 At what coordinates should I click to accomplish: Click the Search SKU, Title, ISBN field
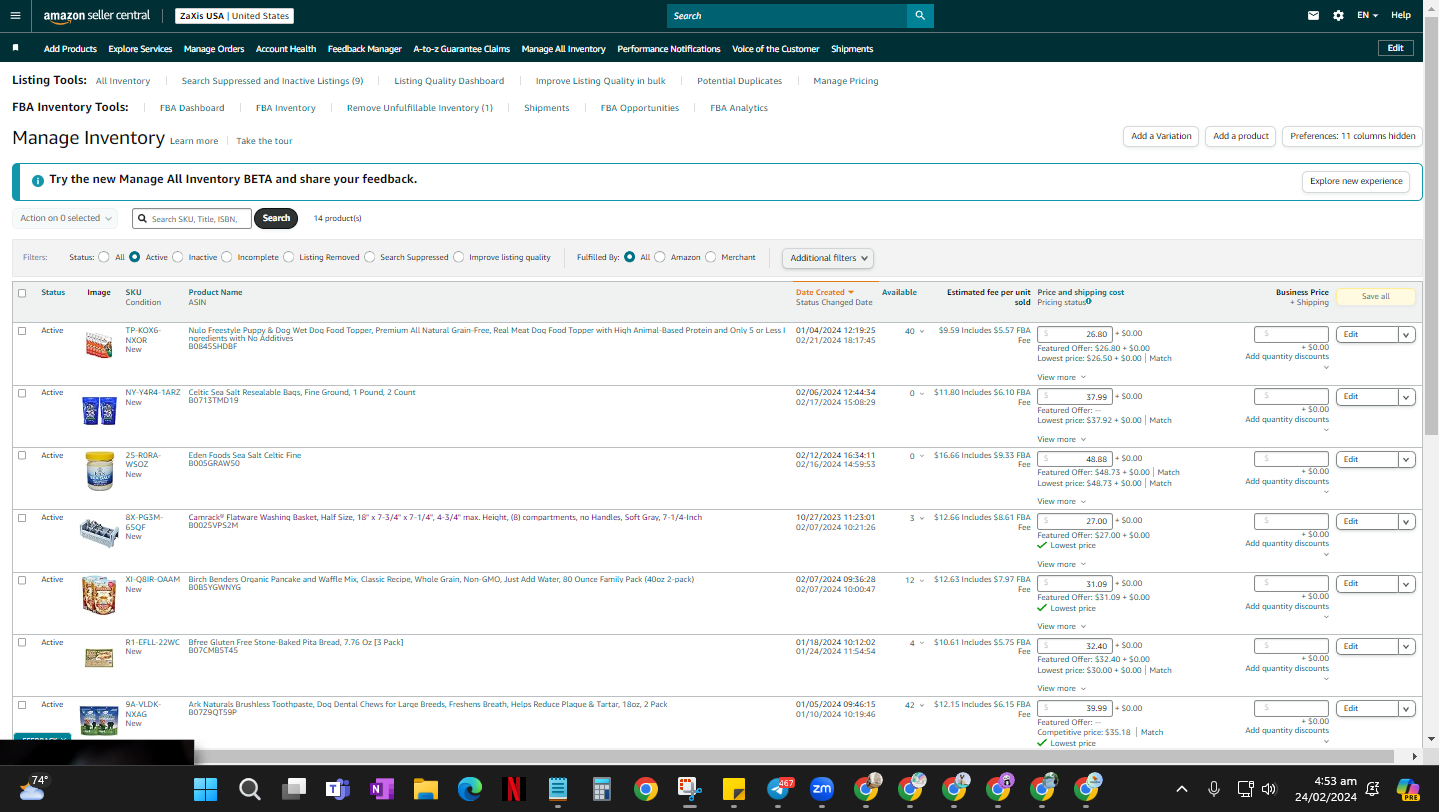[192, 218]
